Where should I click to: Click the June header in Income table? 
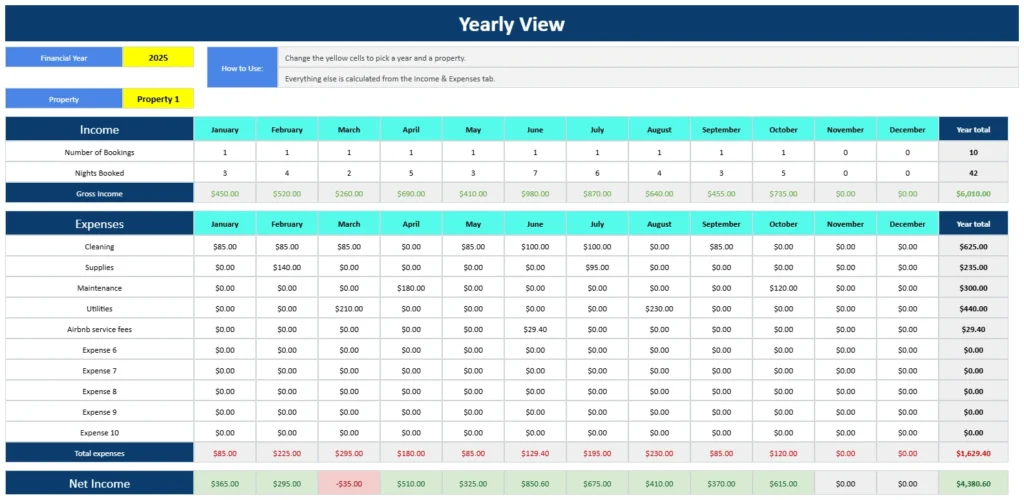tap(535, 129)
